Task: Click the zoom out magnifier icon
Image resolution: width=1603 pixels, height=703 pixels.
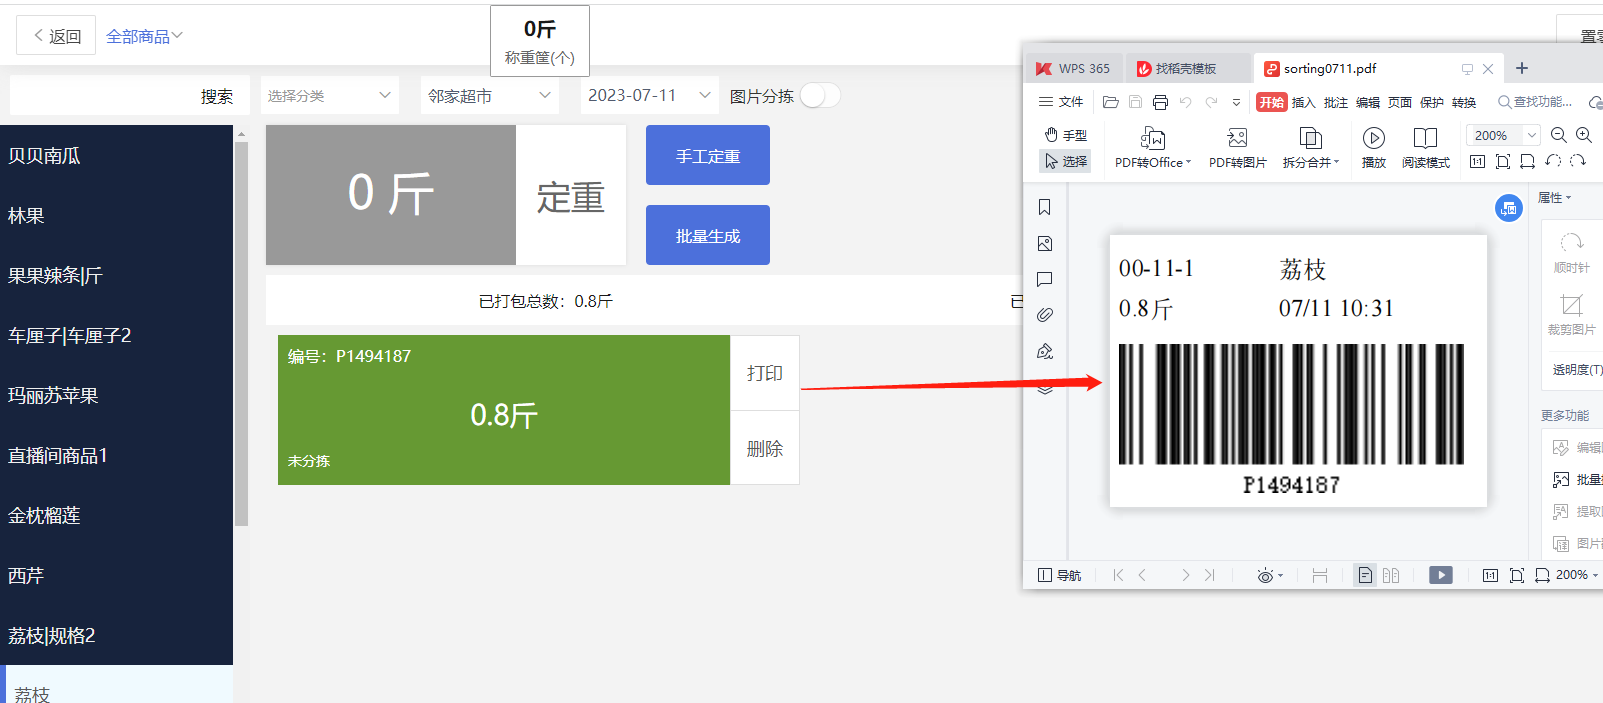Action: pyautogui.click(x=1558, y=135)
